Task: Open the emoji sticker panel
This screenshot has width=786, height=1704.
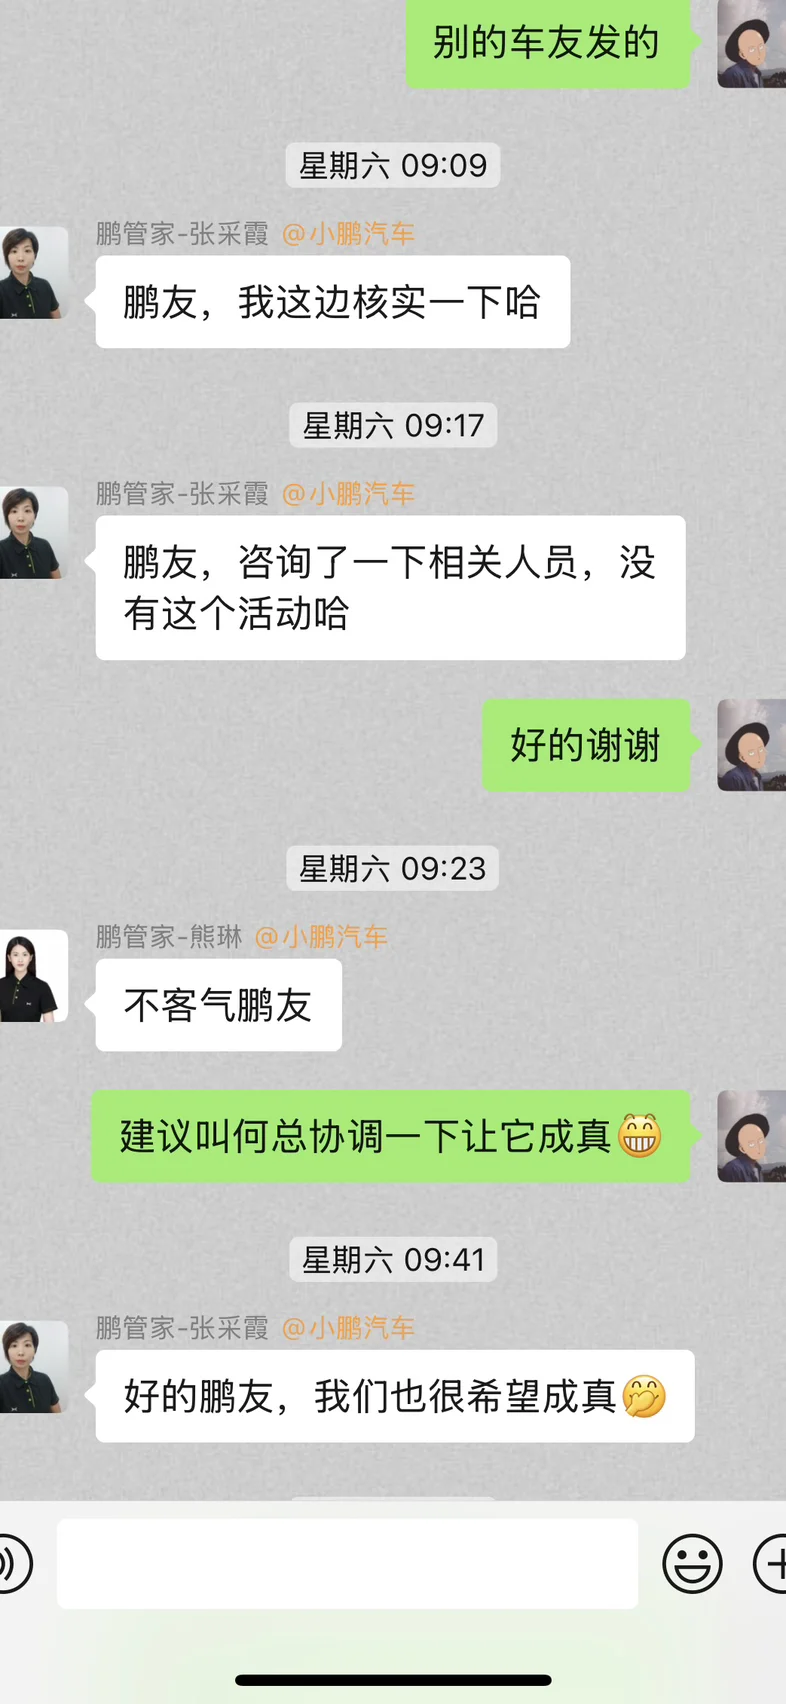Action: 692,1563
